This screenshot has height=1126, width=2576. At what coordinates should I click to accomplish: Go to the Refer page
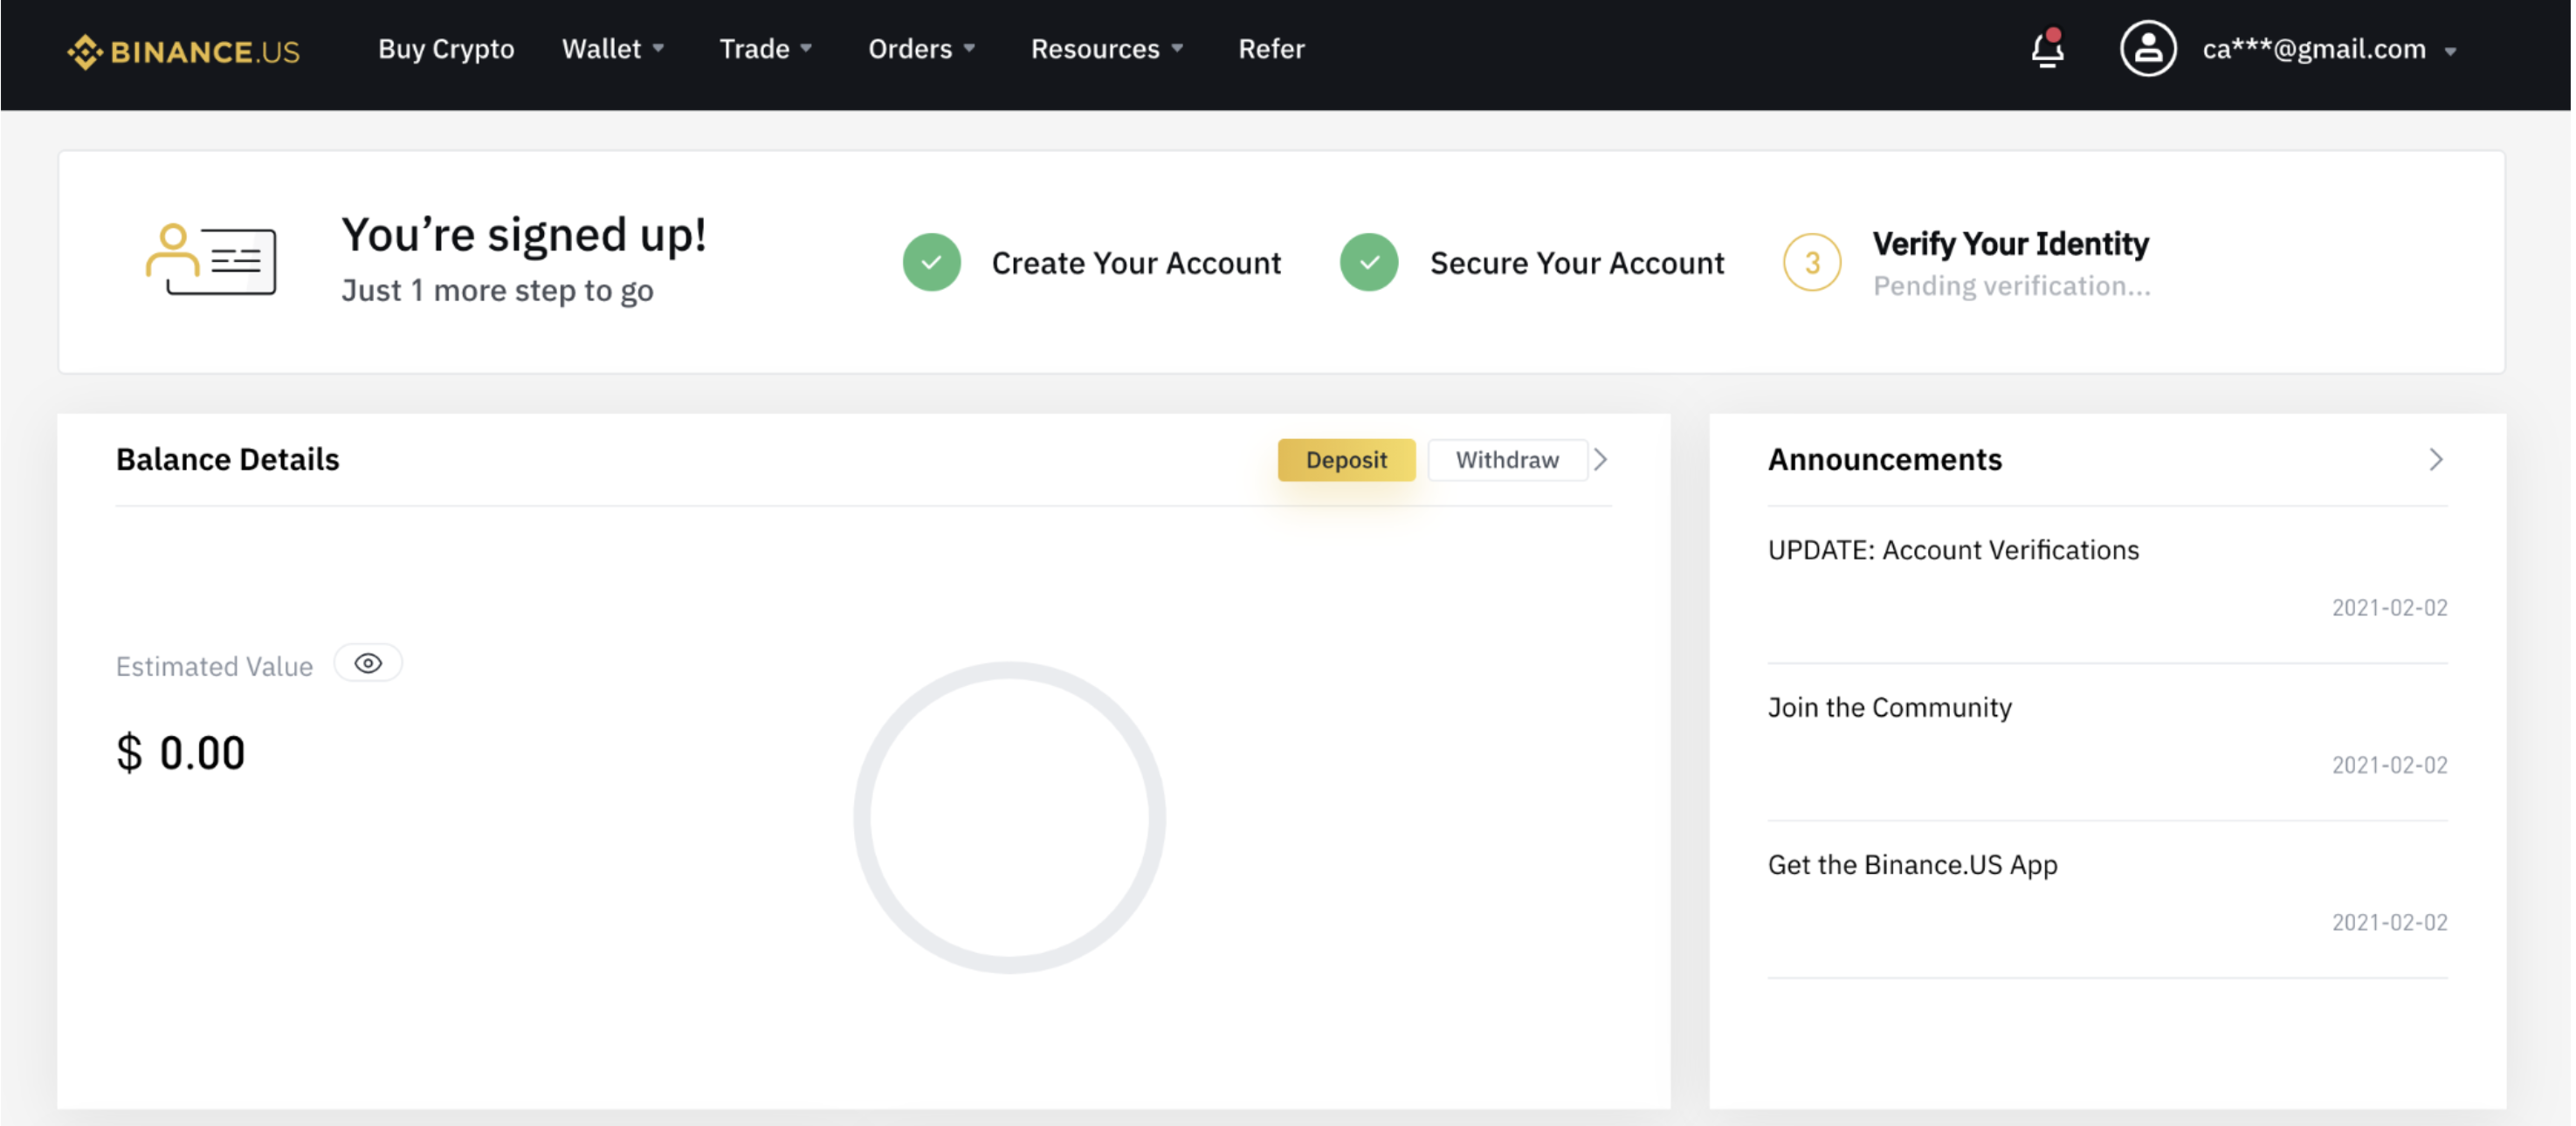pyautogui.click(x=1271, y=48)
